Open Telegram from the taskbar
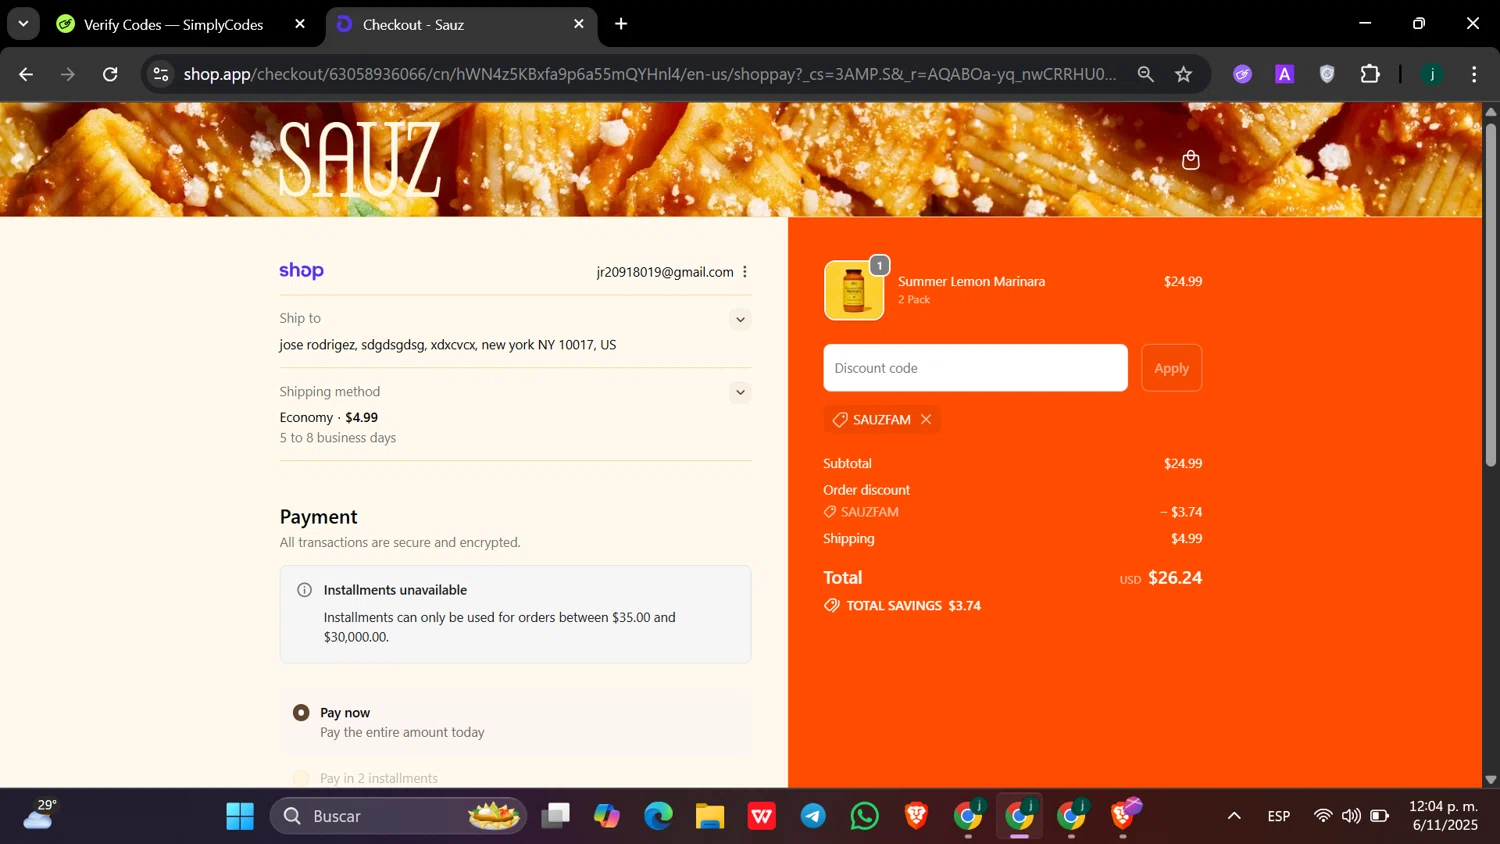 coord(813,817)
